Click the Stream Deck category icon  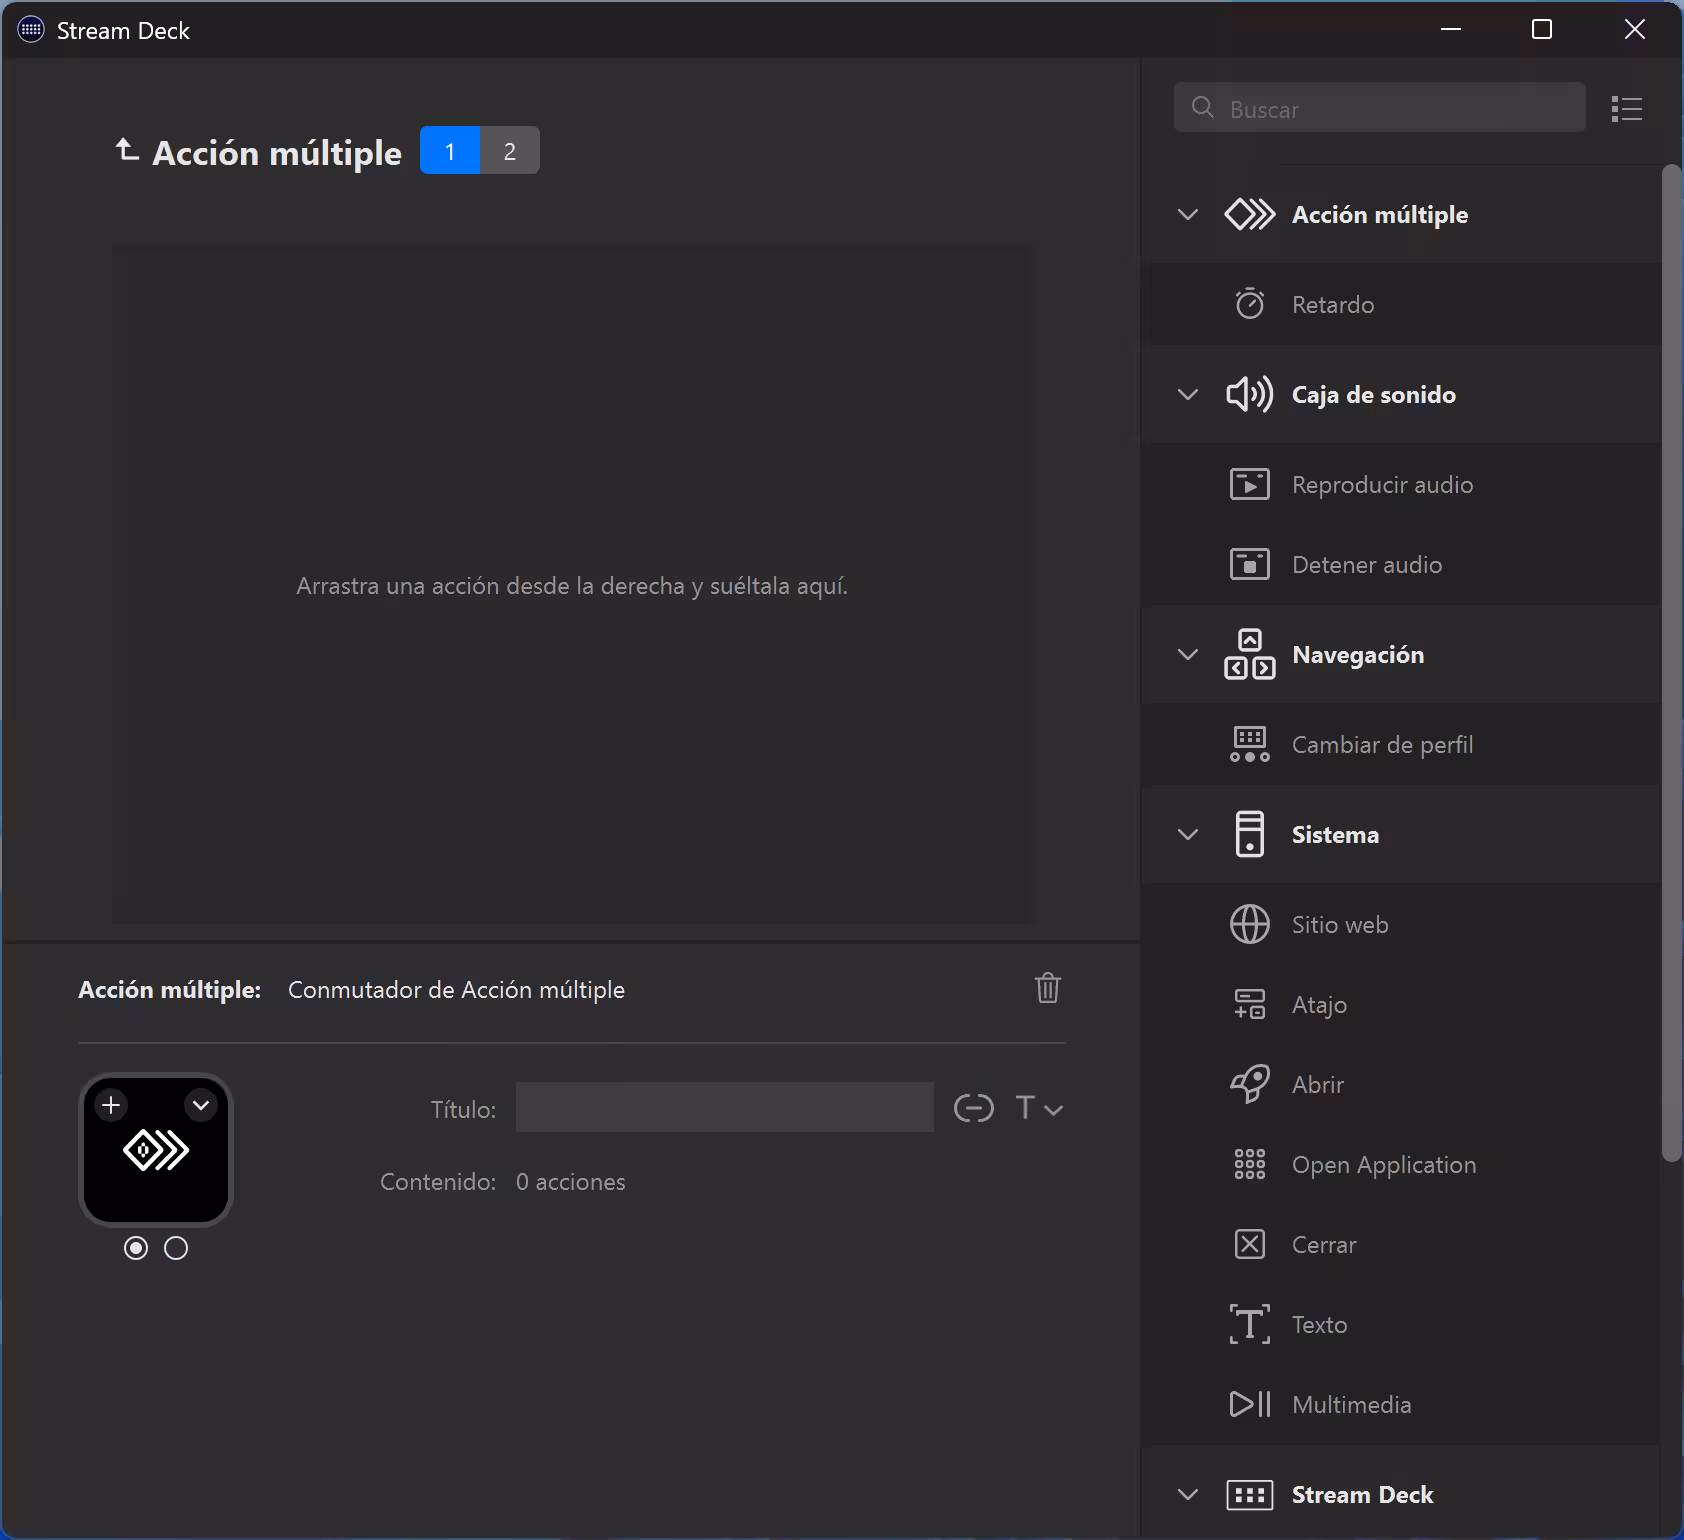[x=1250, y=1494]
